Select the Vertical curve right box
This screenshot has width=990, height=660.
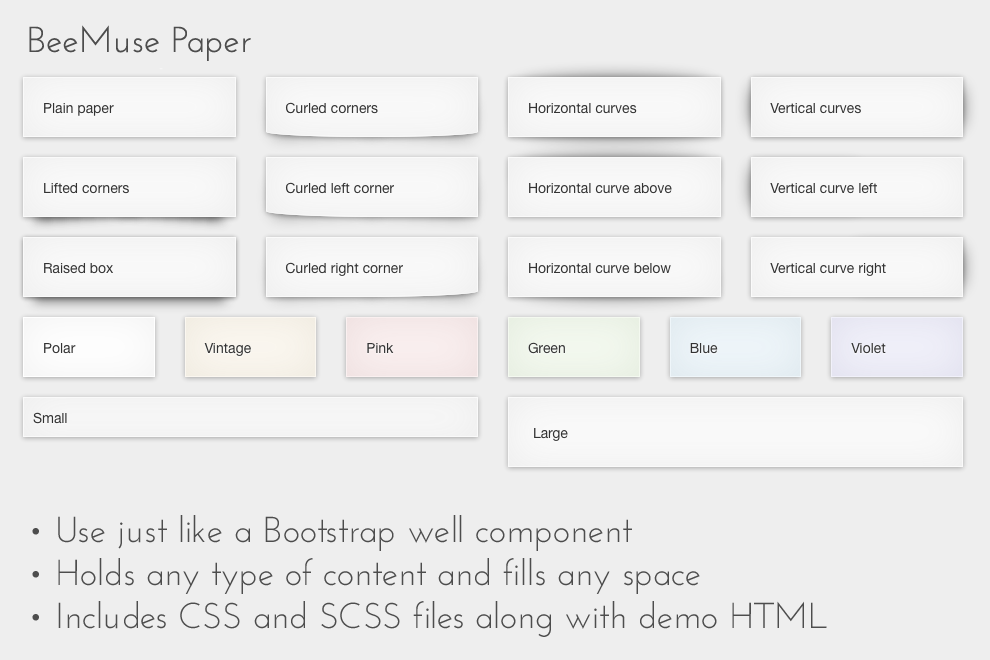pyautogui.click(x=856, y=268)
